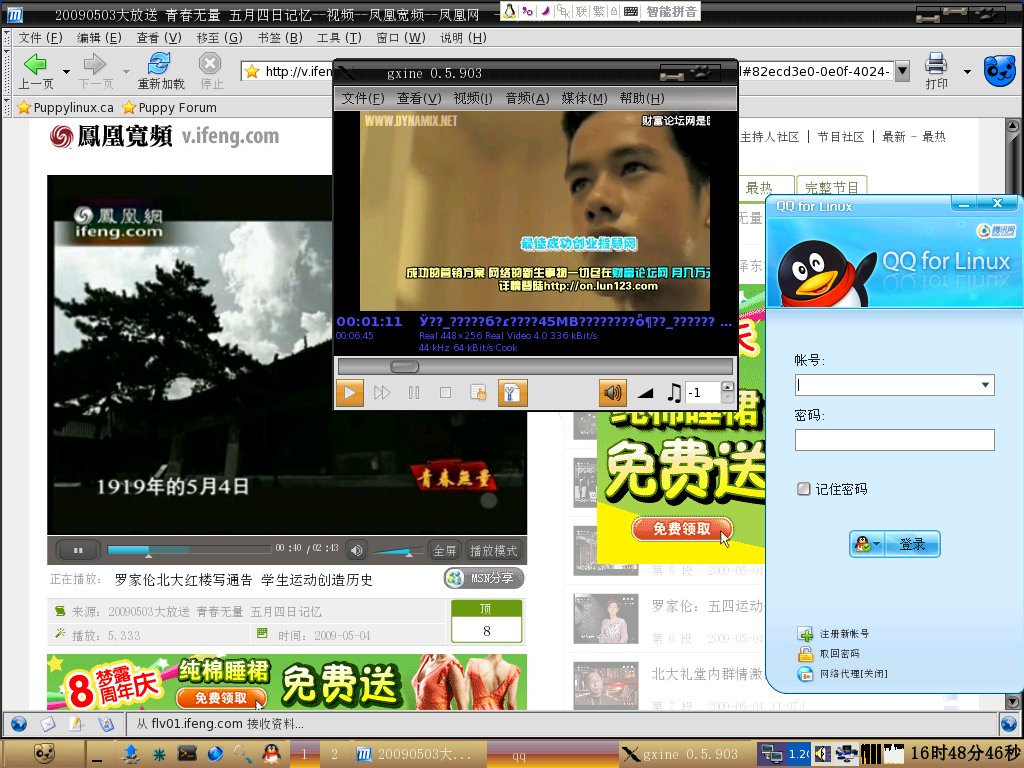Image resolution: width=1024 pixels, height=768 pixels.
Task: Click the gxine play button
Action: tap(349, 393)
